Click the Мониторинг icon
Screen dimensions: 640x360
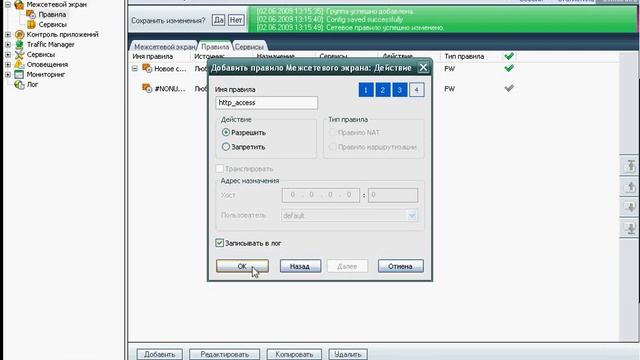pos(19,74)
